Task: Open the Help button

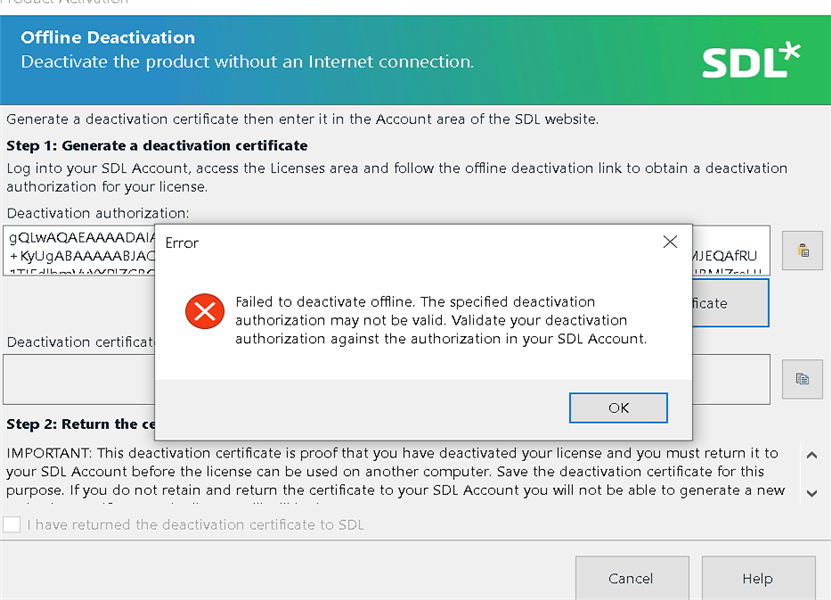Action: (x=758, y=578)
